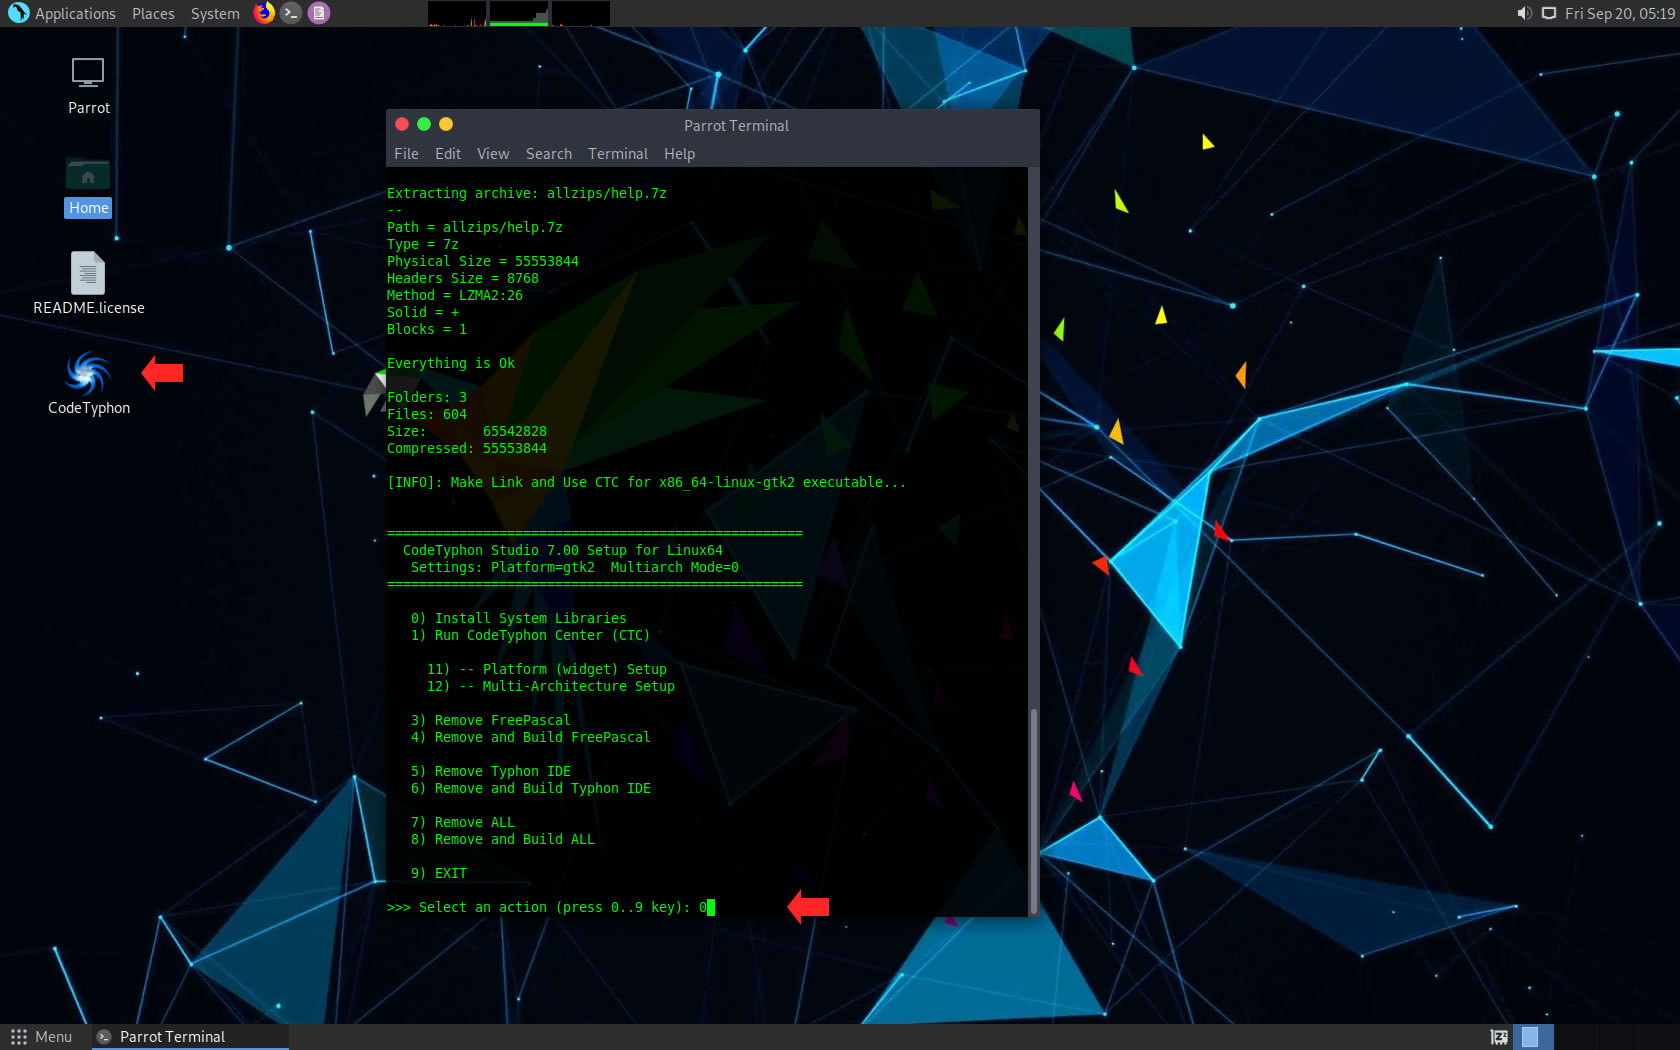Launch Firefox from the top panel
1680x1050 pixels.
[x=264, y=13]
